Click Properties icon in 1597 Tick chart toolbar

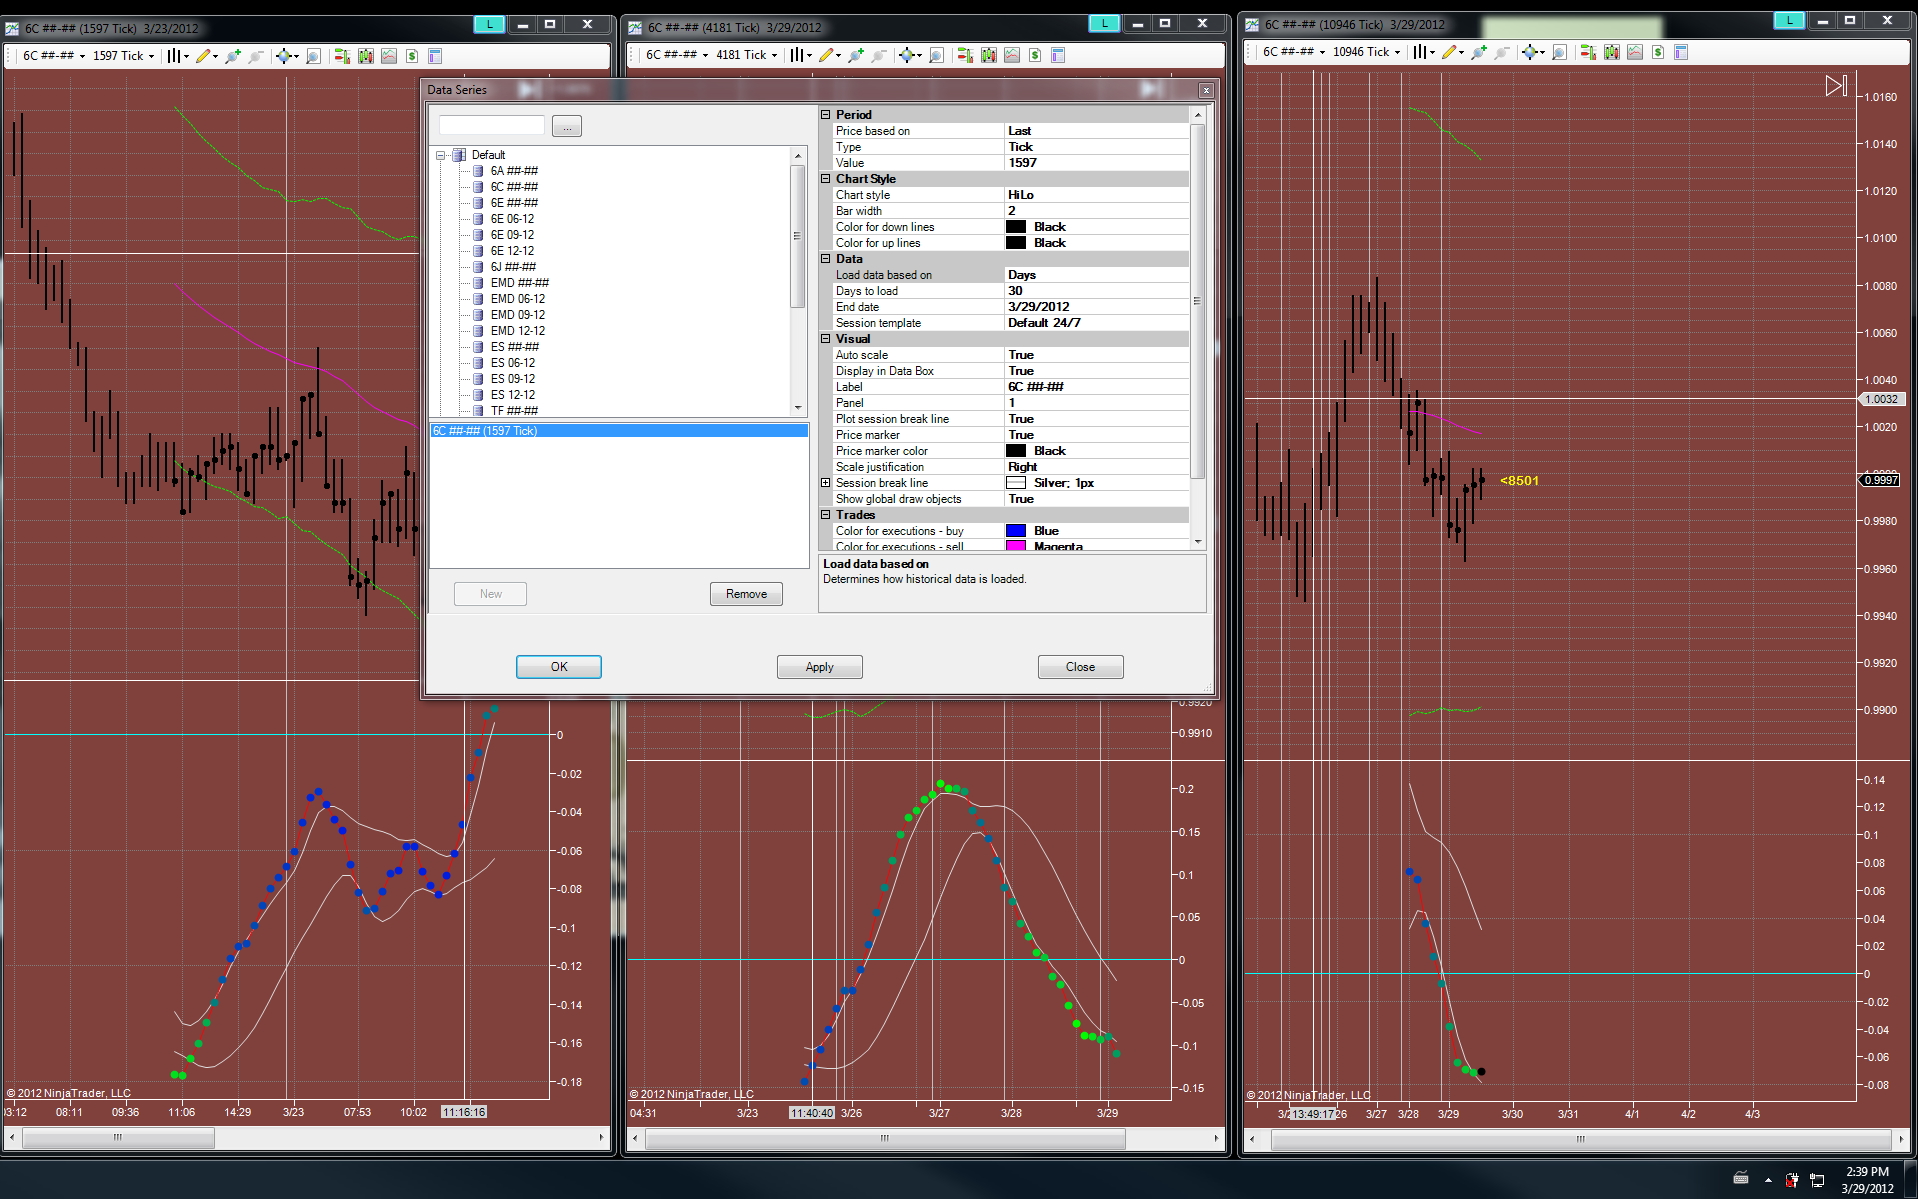435,56
